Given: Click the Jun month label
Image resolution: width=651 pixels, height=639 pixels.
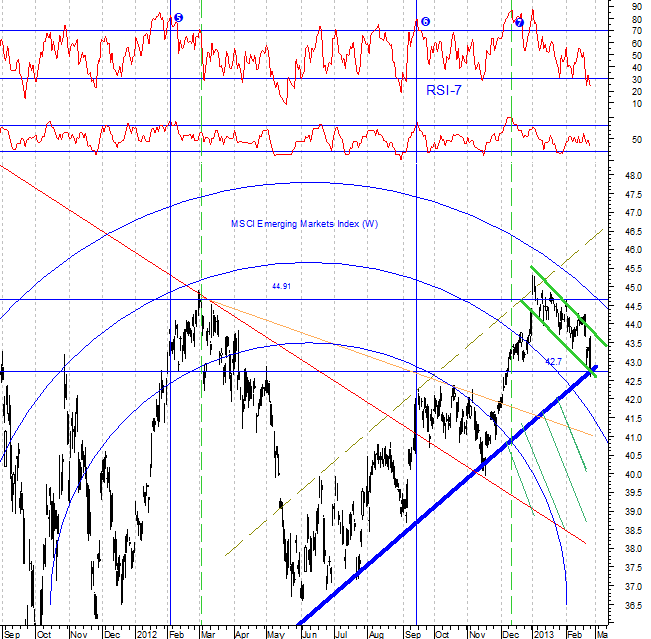Looking at the screenshot, I should click(x=309, y=634).
